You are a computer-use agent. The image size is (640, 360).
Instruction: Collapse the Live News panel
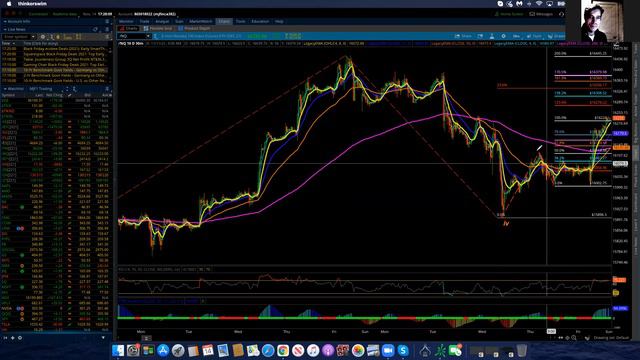5,29
